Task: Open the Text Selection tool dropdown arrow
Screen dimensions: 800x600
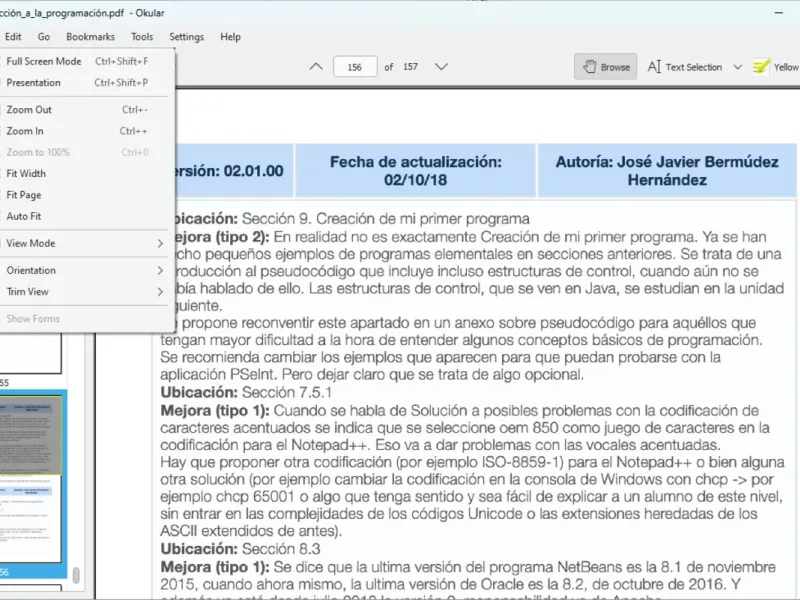Action: 737,67
